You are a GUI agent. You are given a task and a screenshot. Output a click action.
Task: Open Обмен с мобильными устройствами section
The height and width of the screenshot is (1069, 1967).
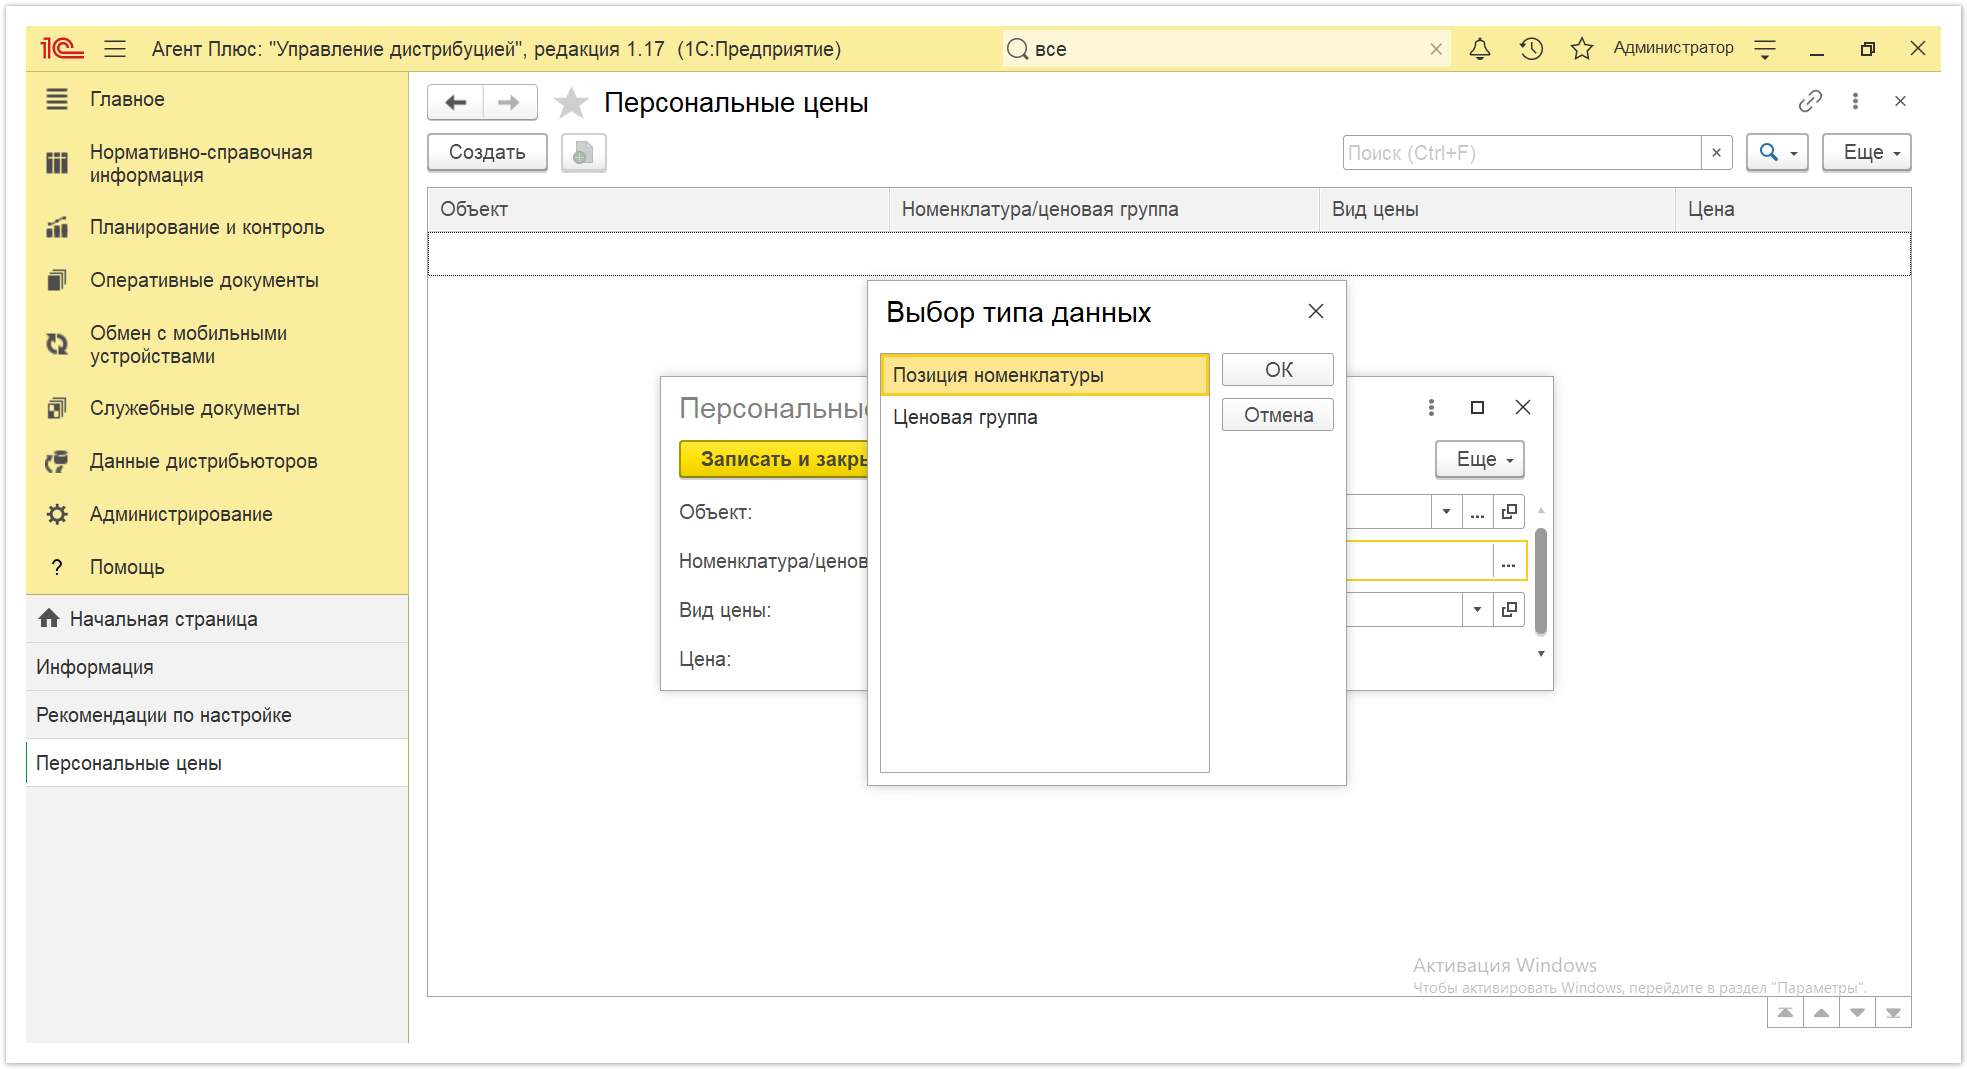217,345
